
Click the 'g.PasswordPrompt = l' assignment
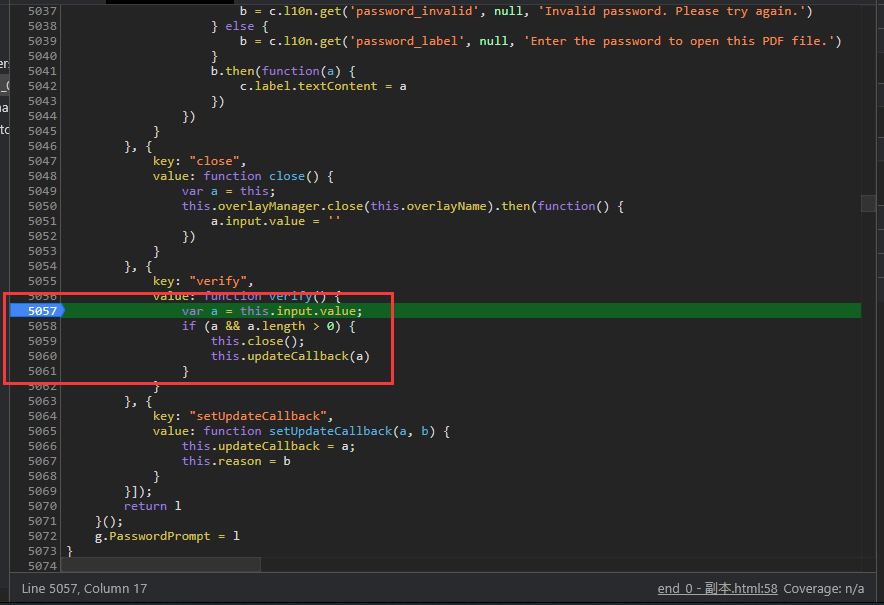tap(167, 536)
